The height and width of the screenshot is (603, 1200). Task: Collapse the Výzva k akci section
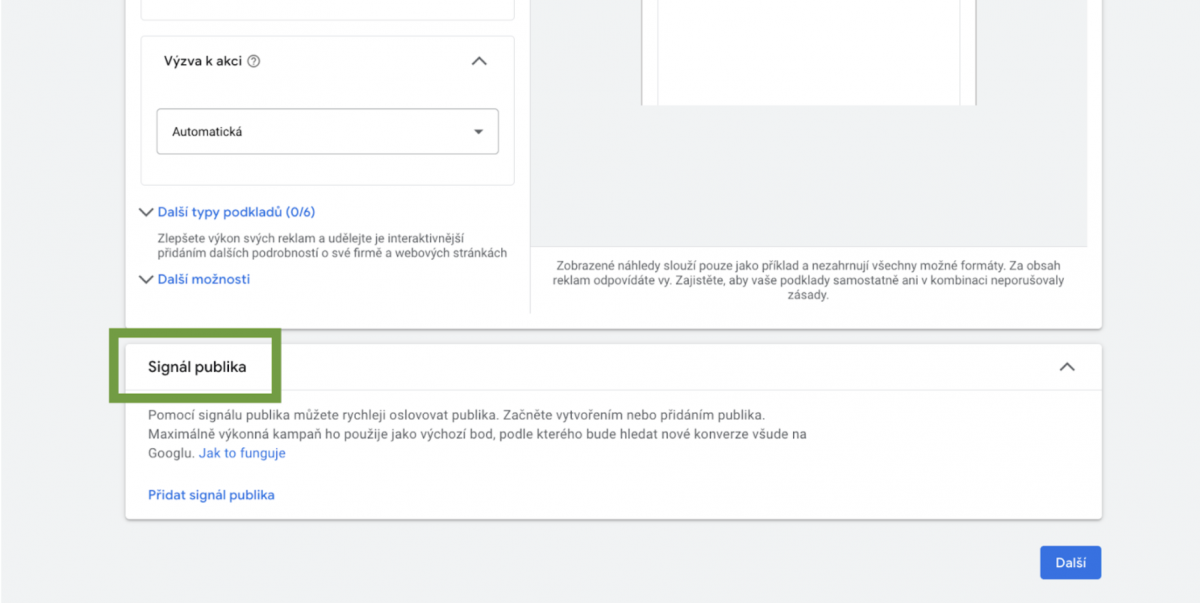[479, 61]
